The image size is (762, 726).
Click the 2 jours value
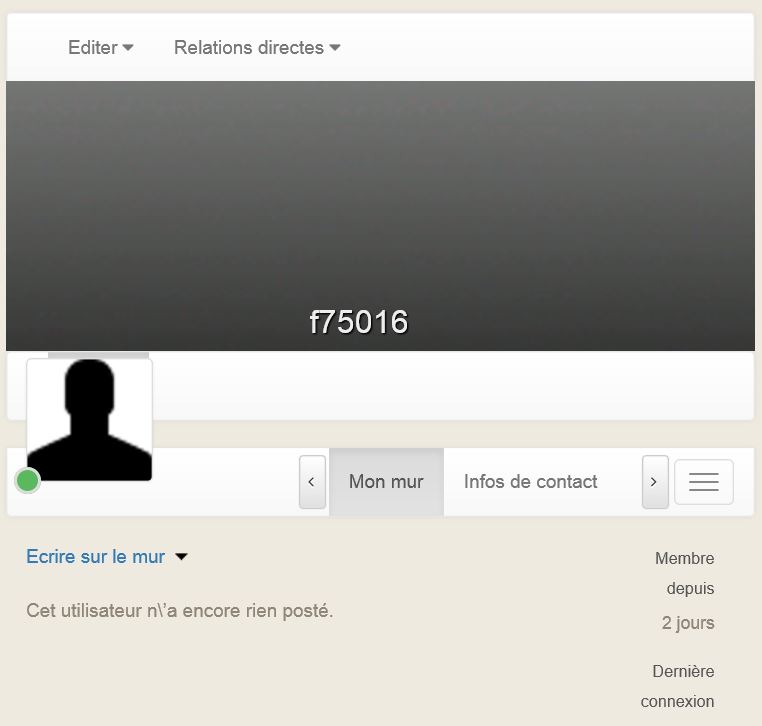coord(688,623)
